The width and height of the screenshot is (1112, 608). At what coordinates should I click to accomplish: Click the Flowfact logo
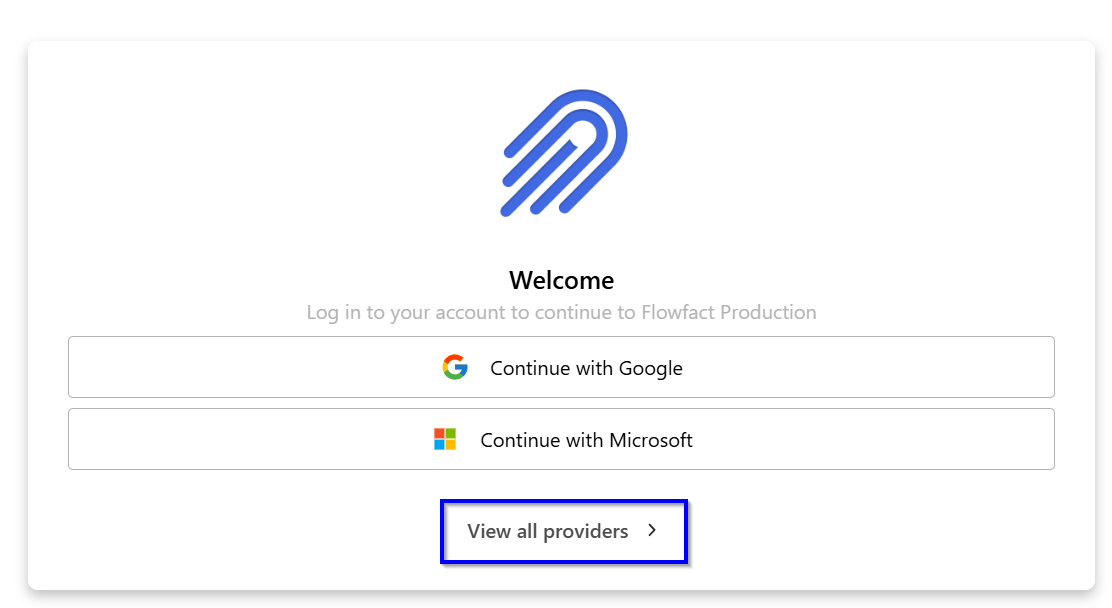click(563, 152)
